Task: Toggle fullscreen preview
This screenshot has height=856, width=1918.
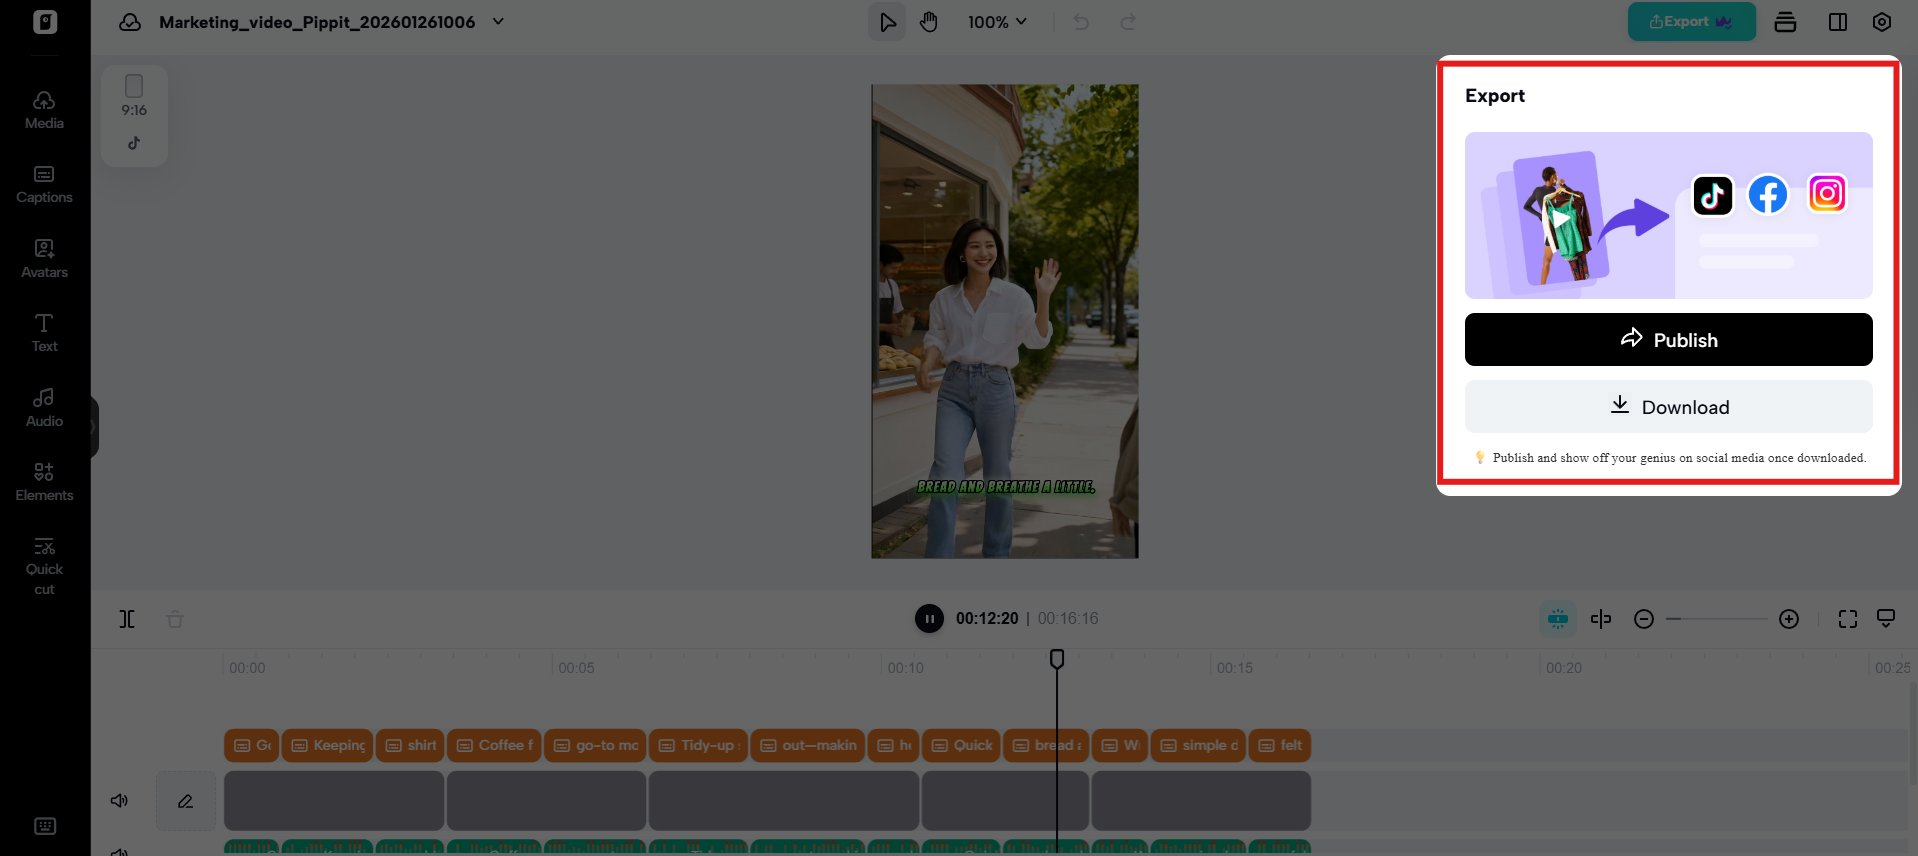Action: pos(1848,619)
